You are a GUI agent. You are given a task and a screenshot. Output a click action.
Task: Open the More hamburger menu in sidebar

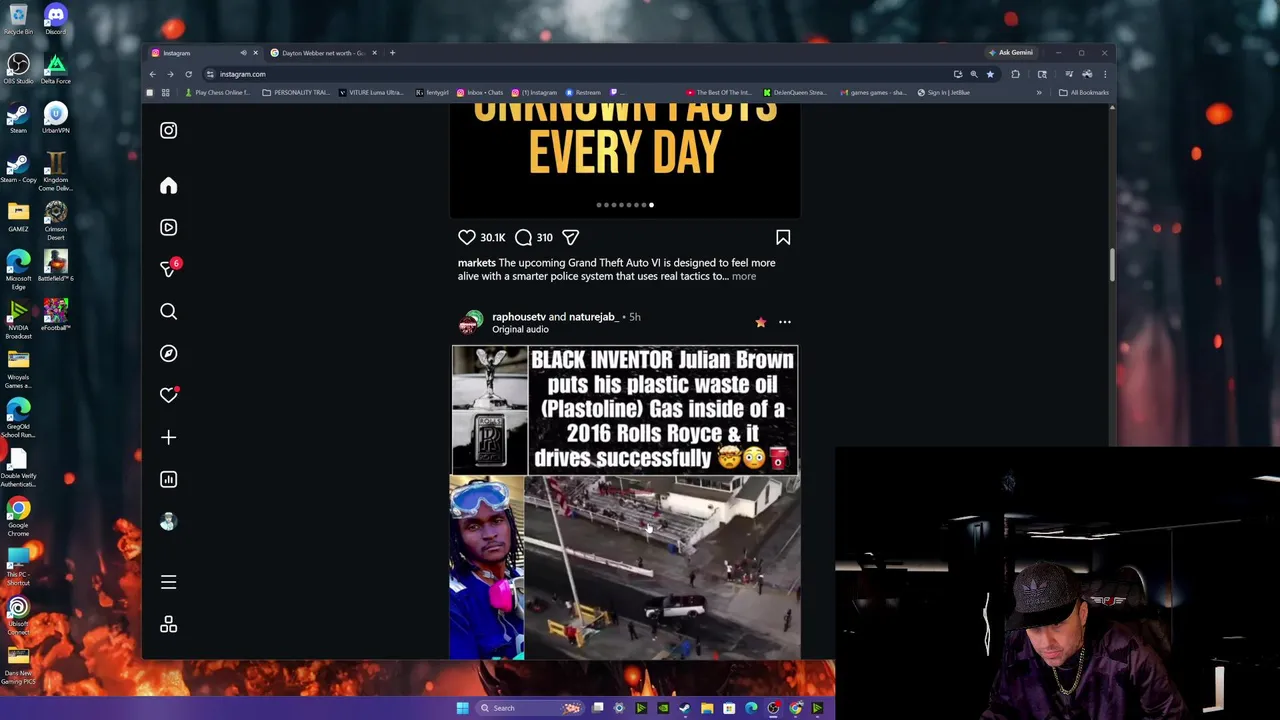(x=168, y=582)
